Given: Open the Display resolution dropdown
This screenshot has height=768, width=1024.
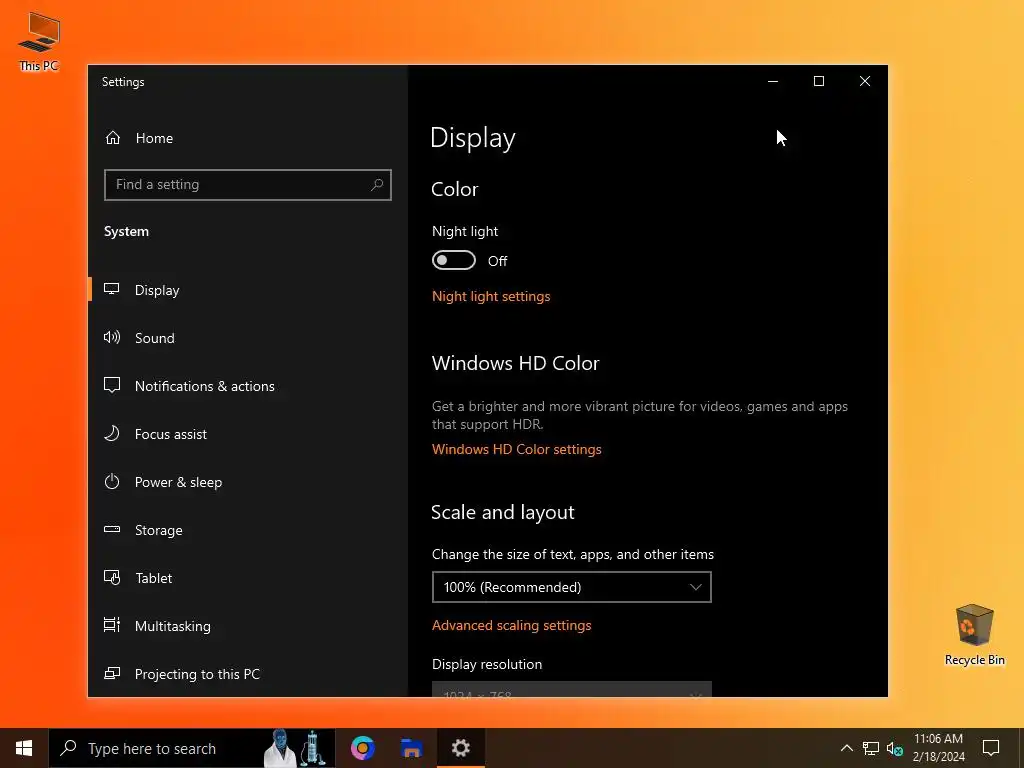Looking at the screenshot, I should pyautogui.click(x=571, y=690).
